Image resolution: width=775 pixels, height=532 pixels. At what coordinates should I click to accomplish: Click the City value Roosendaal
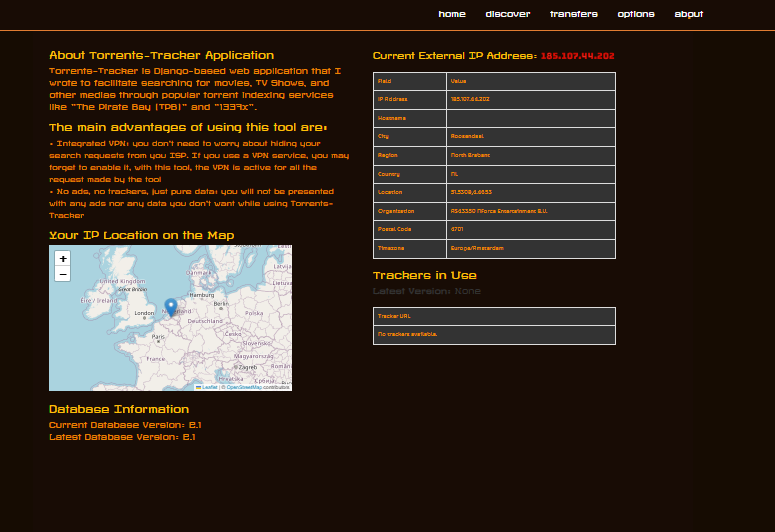tap(468, 136)
